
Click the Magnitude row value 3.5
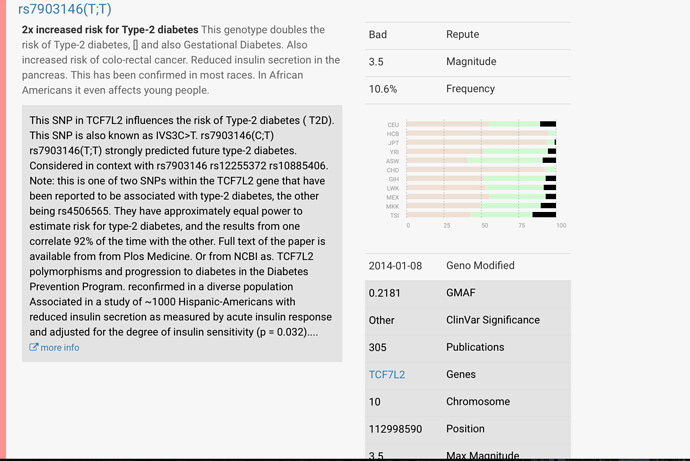click(x=376, y=62)
